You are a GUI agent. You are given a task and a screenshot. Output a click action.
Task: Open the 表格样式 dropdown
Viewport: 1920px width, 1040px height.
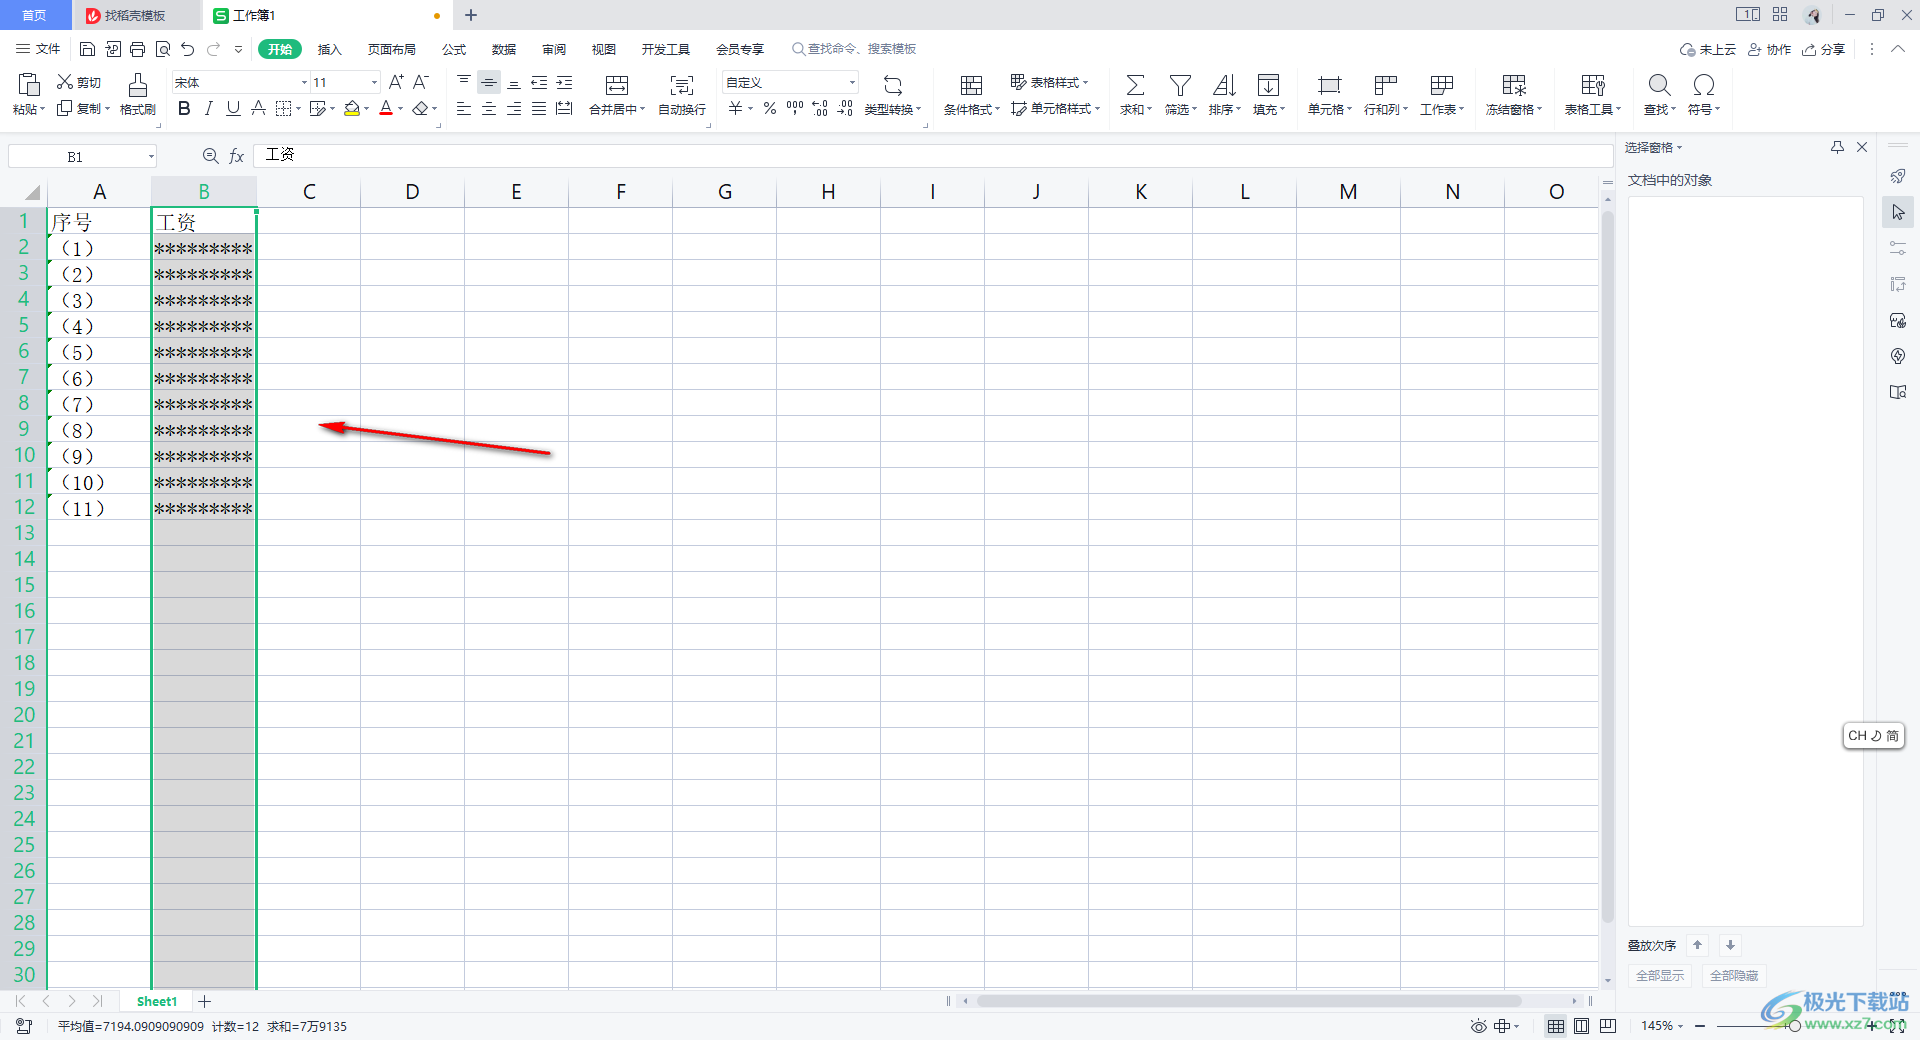click(1049, 82)
